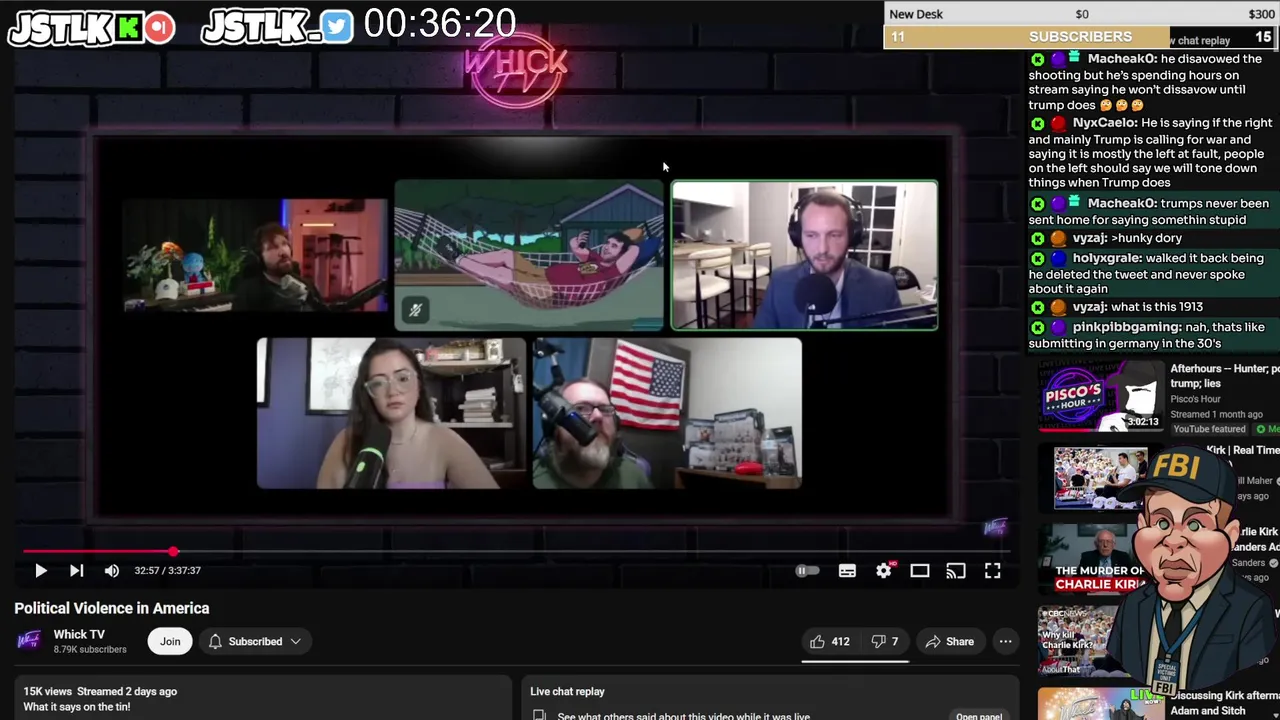This screenshot has width=1280, height=720.
Task: Share the video
Action: point(949,641)
